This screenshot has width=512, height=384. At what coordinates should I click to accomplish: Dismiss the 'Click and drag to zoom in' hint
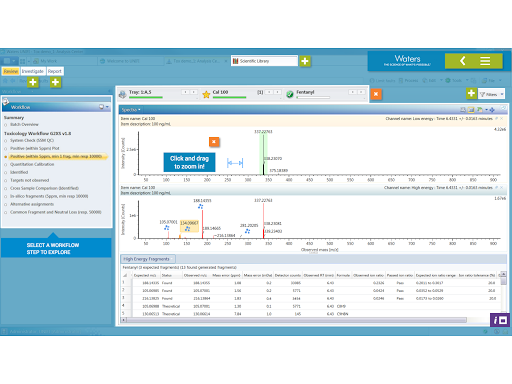point(214,142)
